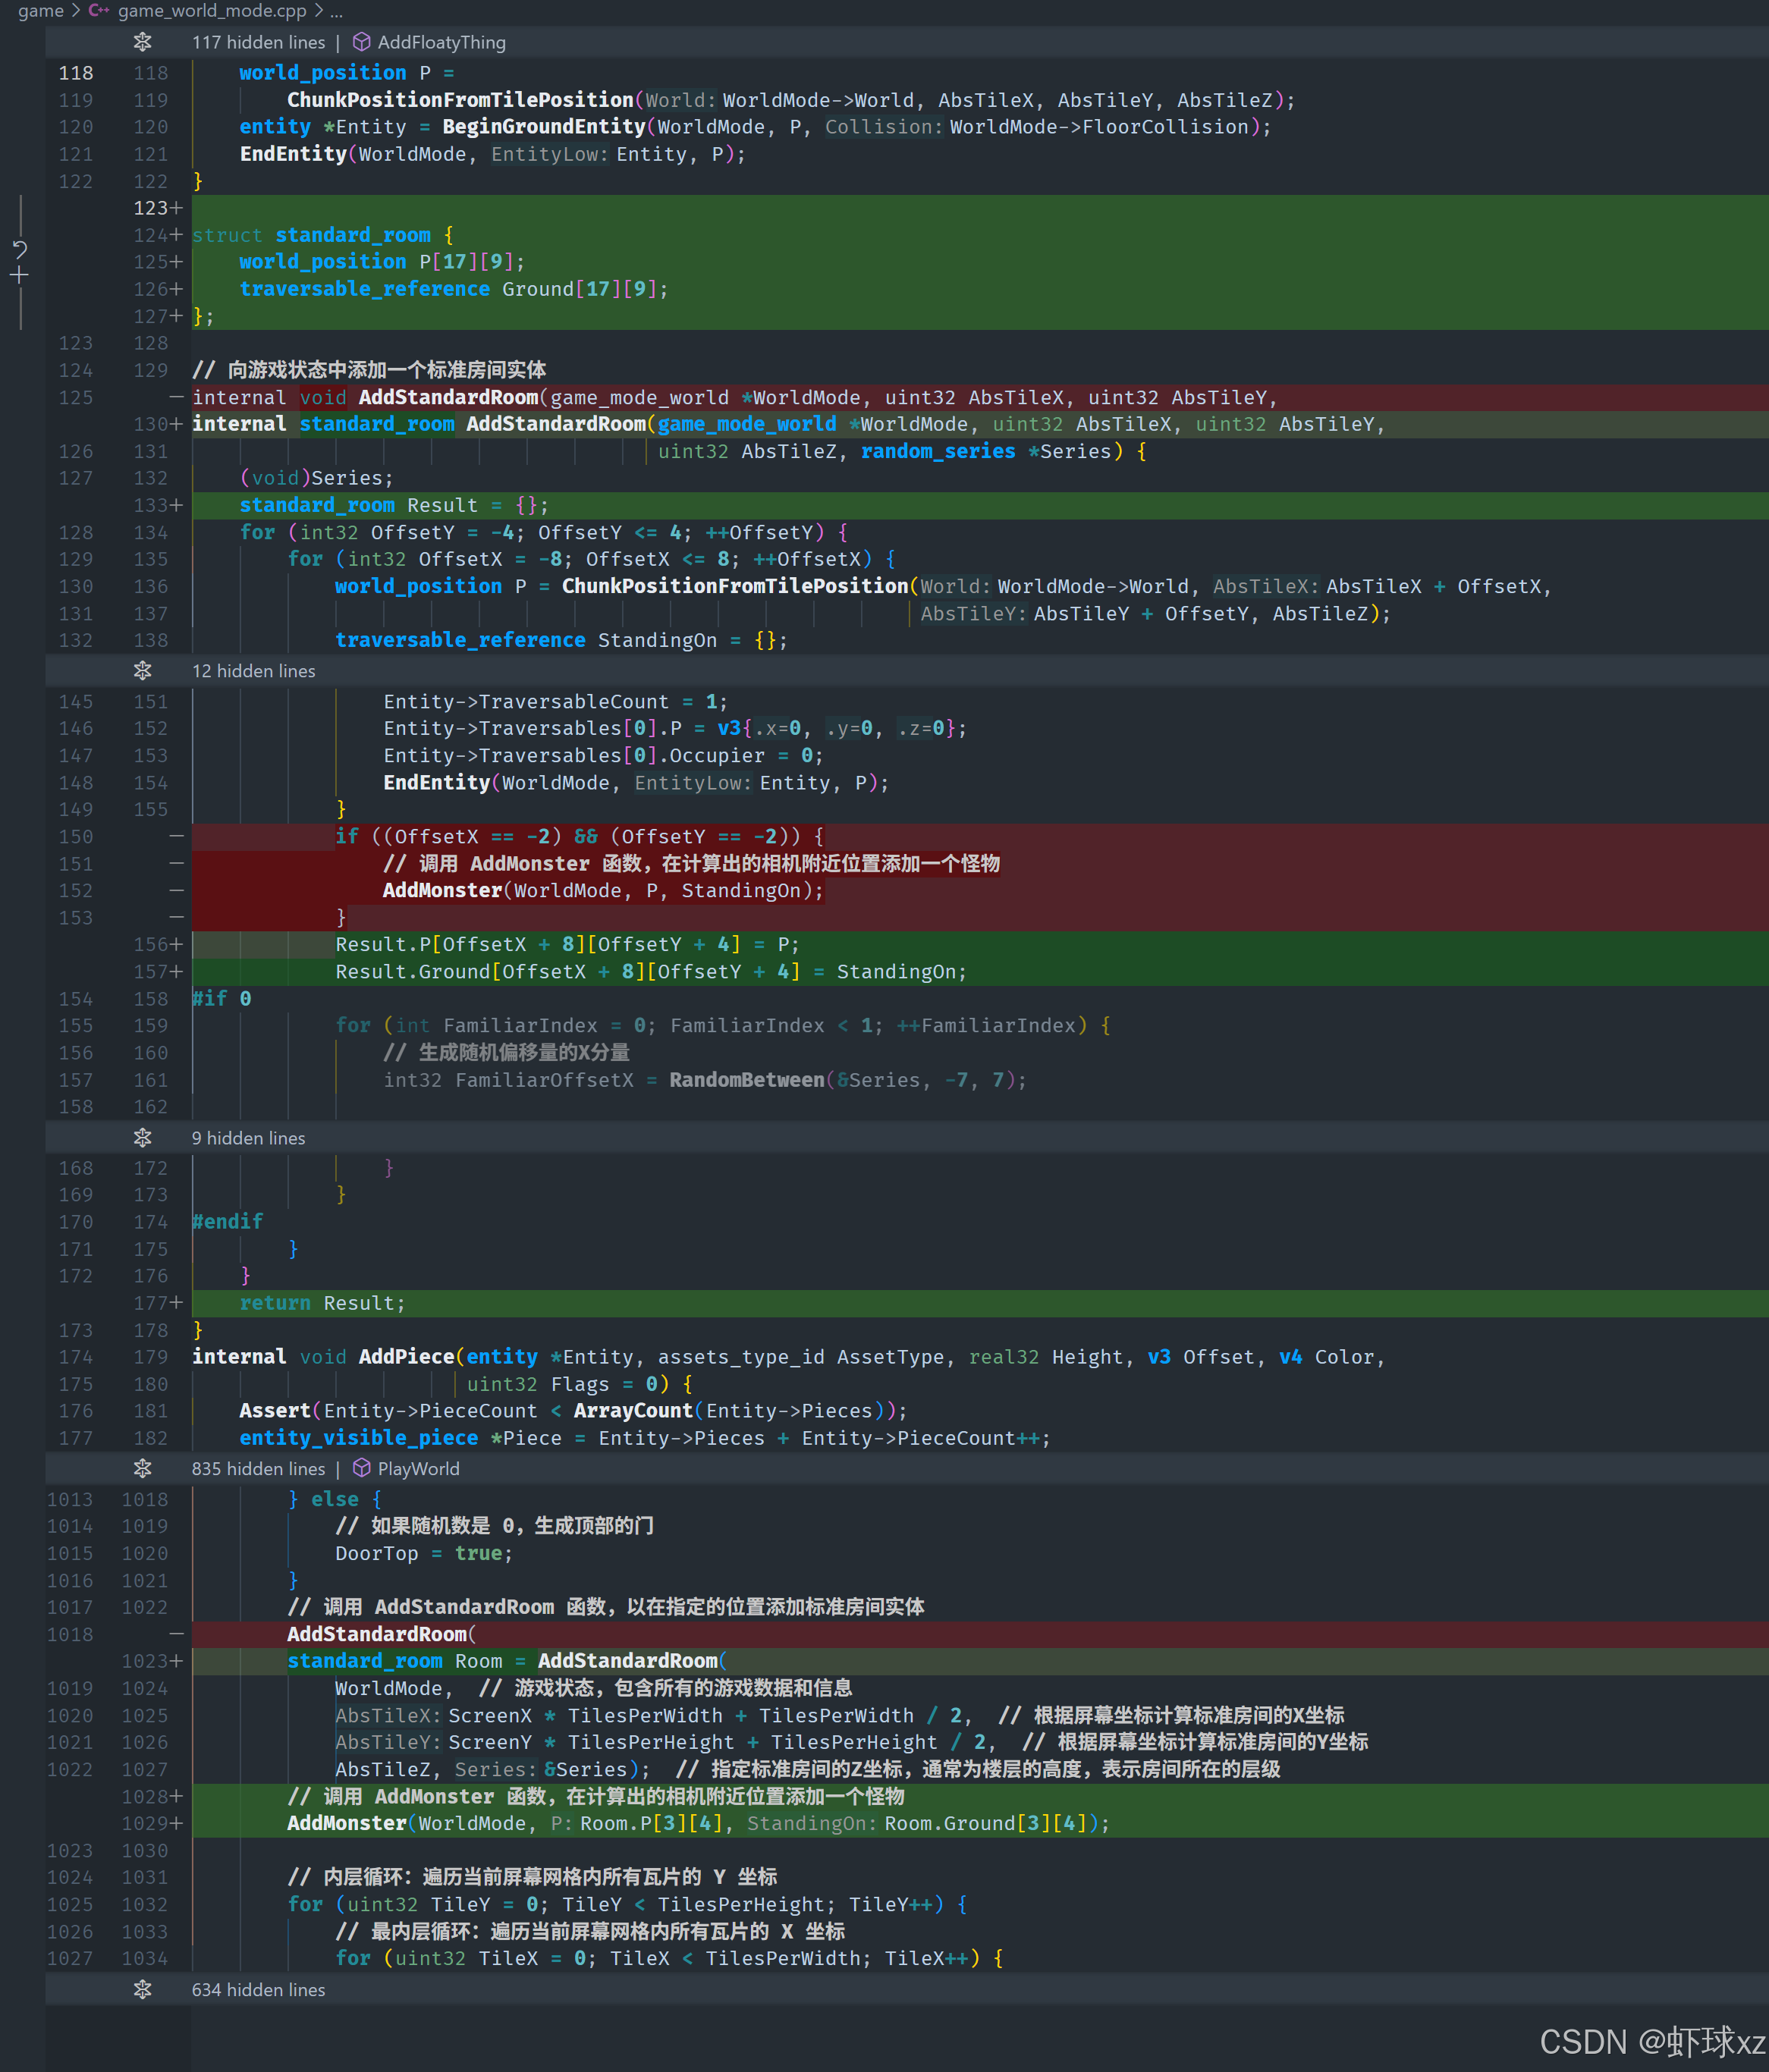Reveal the 835 hidden lines using its unfold icon
1769x2072 pixels.
click(x=142, y=1468)
